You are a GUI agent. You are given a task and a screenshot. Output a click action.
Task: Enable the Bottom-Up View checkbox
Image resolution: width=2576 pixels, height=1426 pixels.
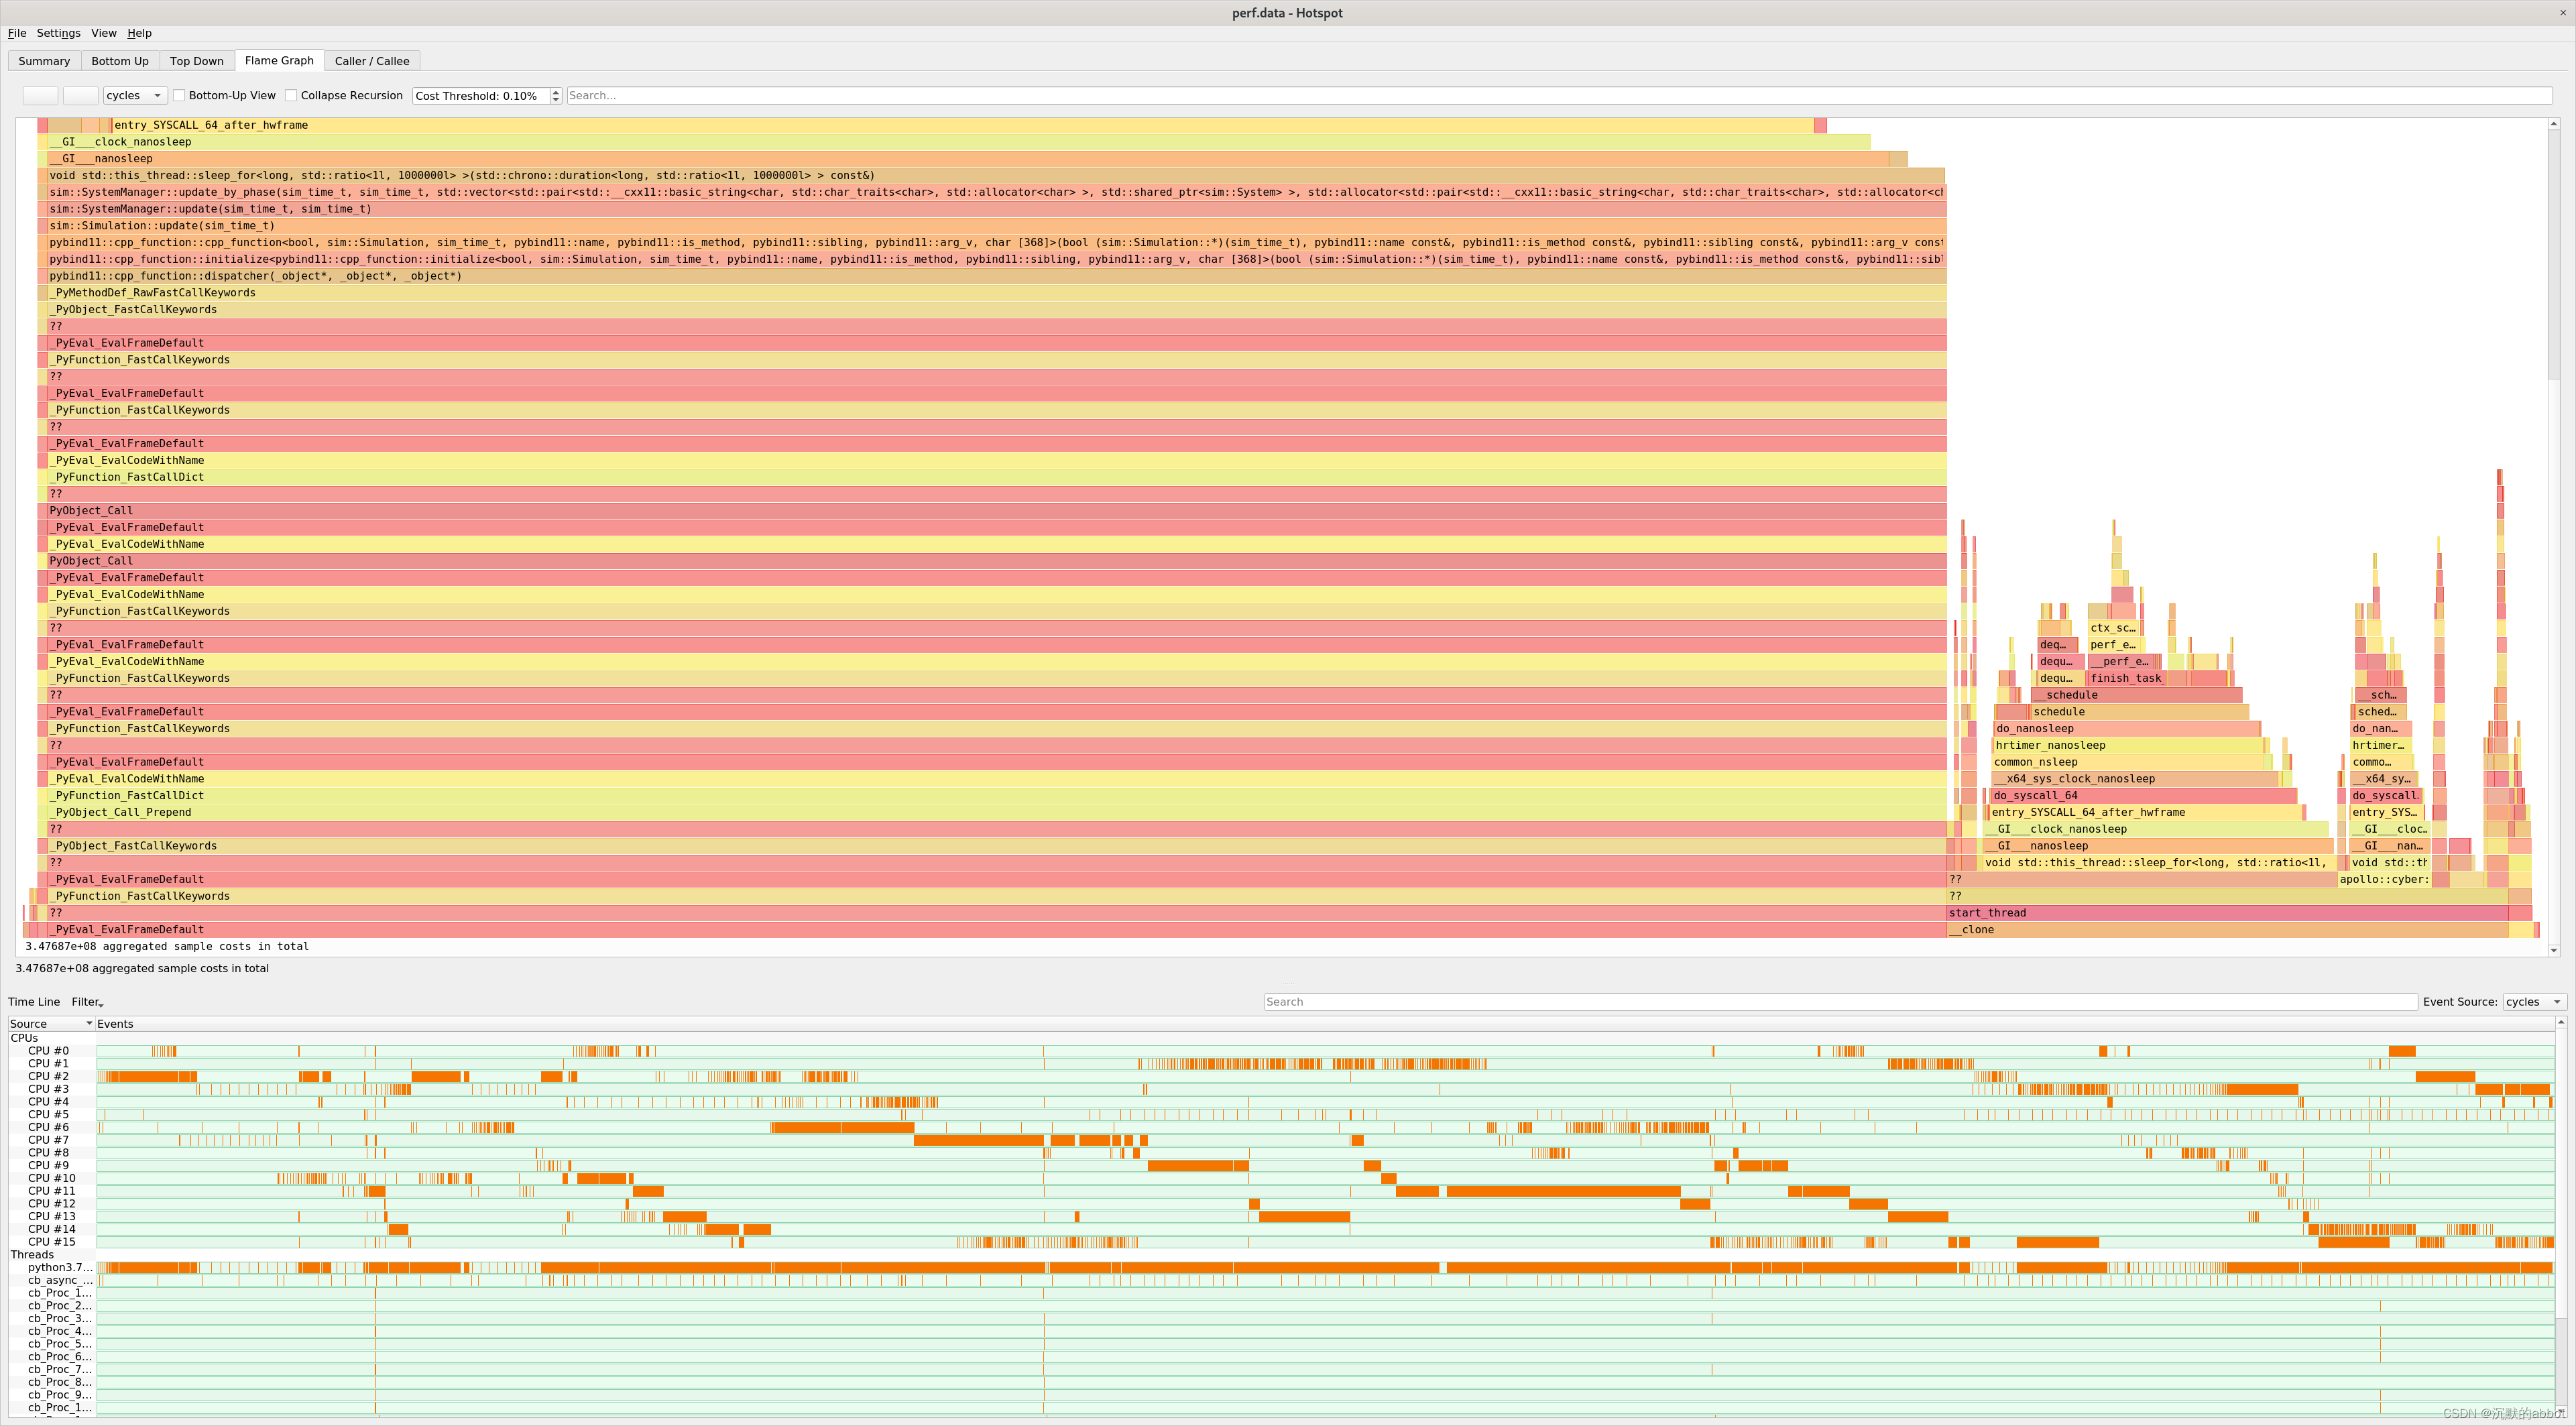tap(179, 96)
